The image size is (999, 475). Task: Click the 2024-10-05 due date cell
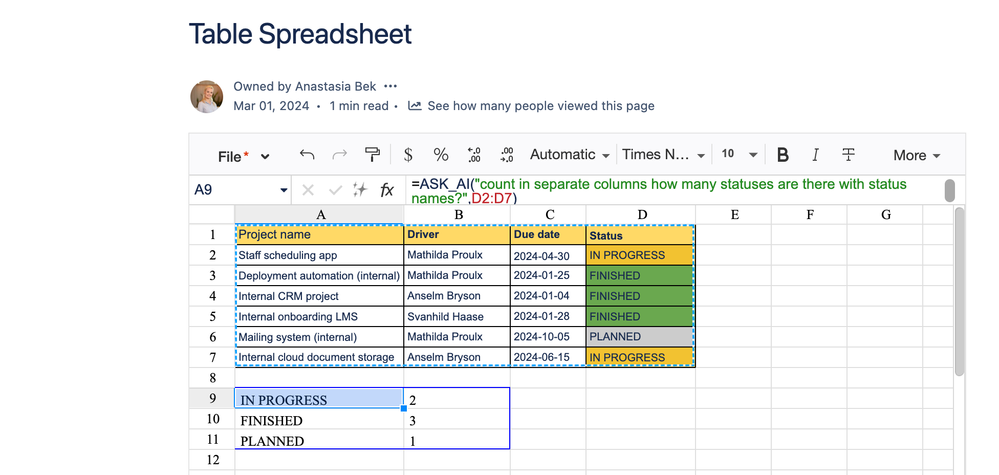point(548,336)
